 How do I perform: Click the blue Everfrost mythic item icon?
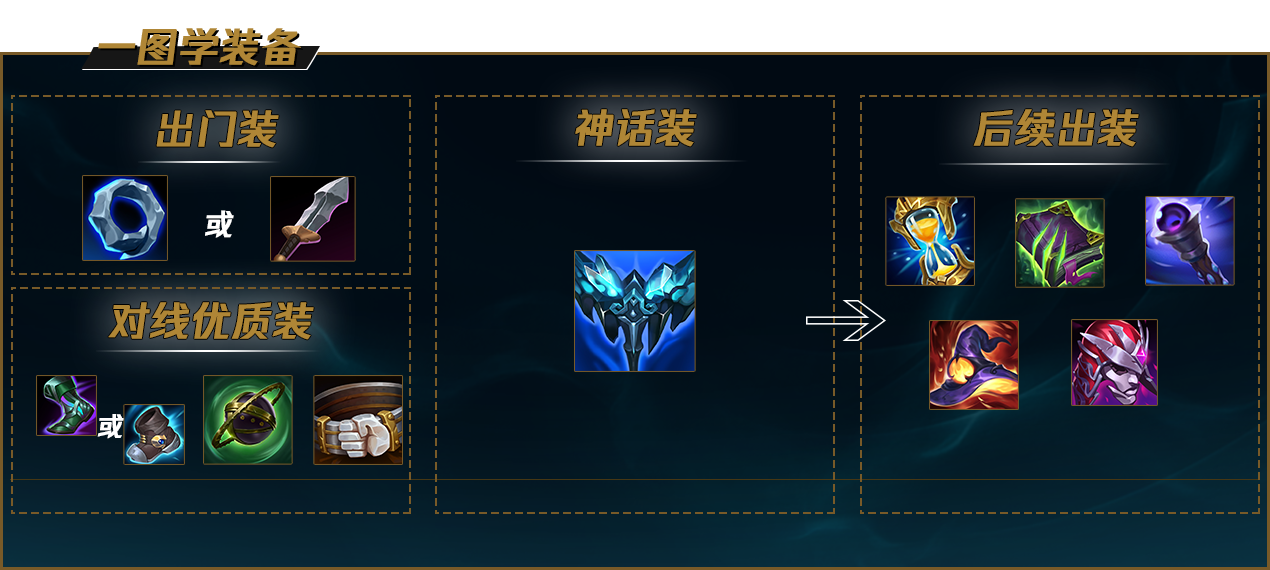click(x=635, y=311)
